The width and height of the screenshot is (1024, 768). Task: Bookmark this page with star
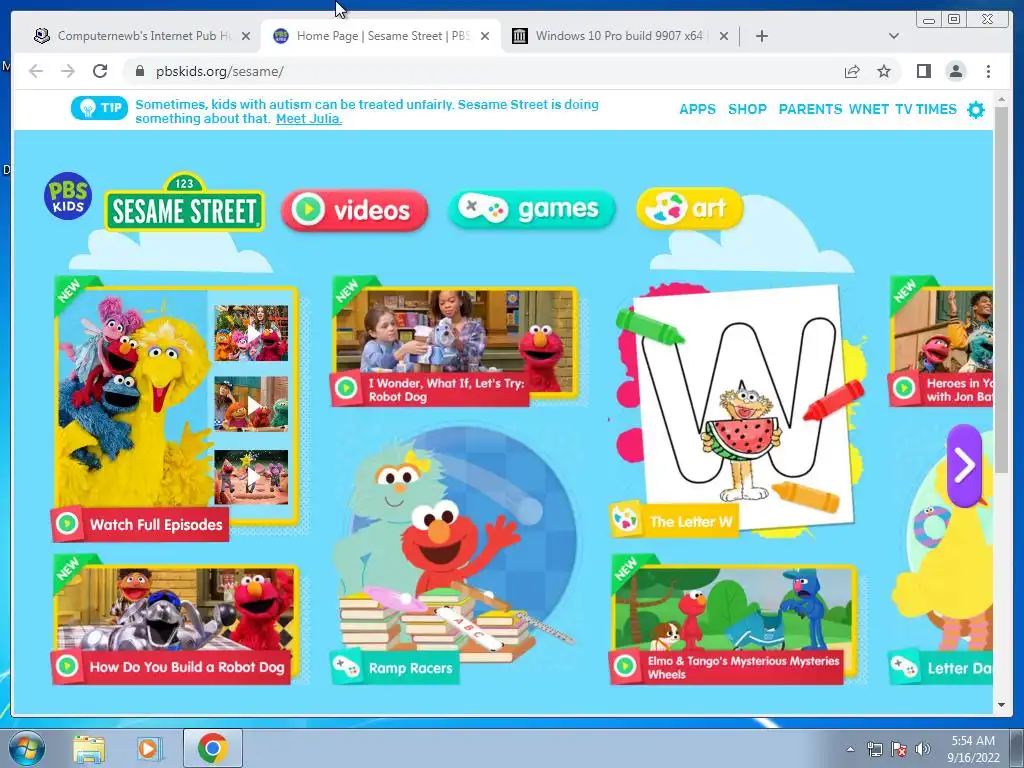point(884,71)
